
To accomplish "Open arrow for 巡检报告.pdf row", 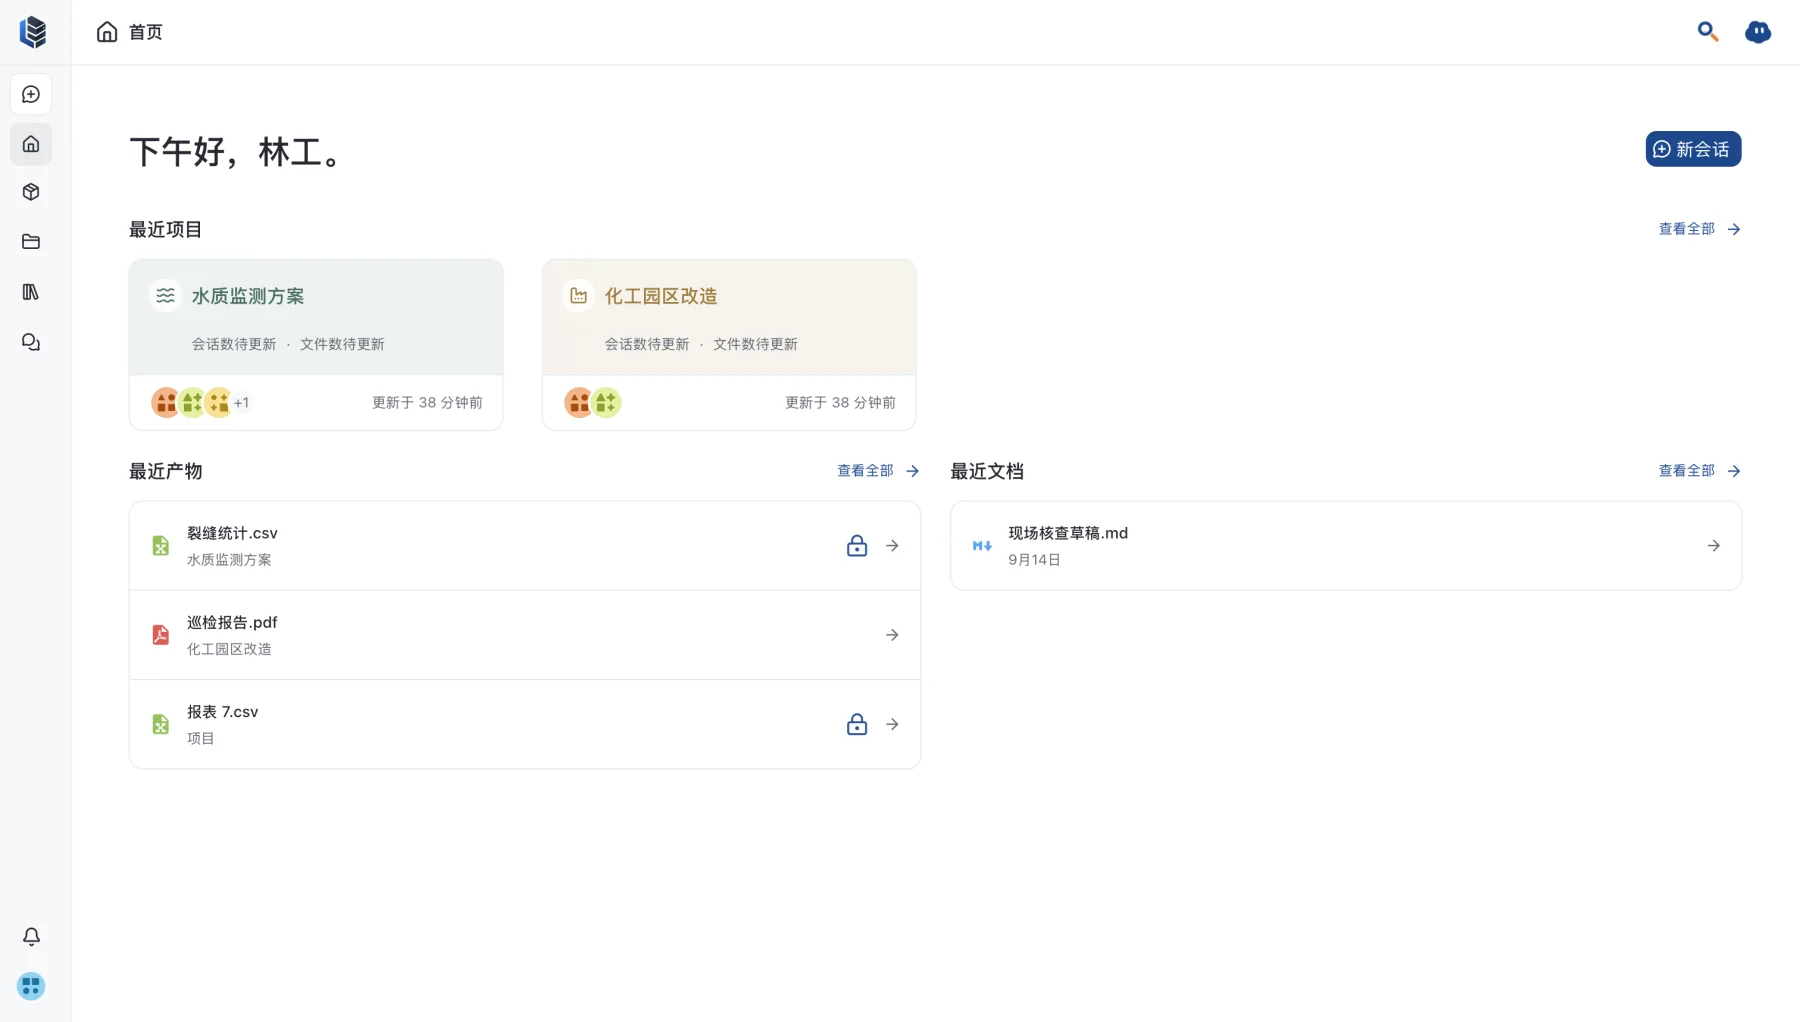I will coord(892,635).
